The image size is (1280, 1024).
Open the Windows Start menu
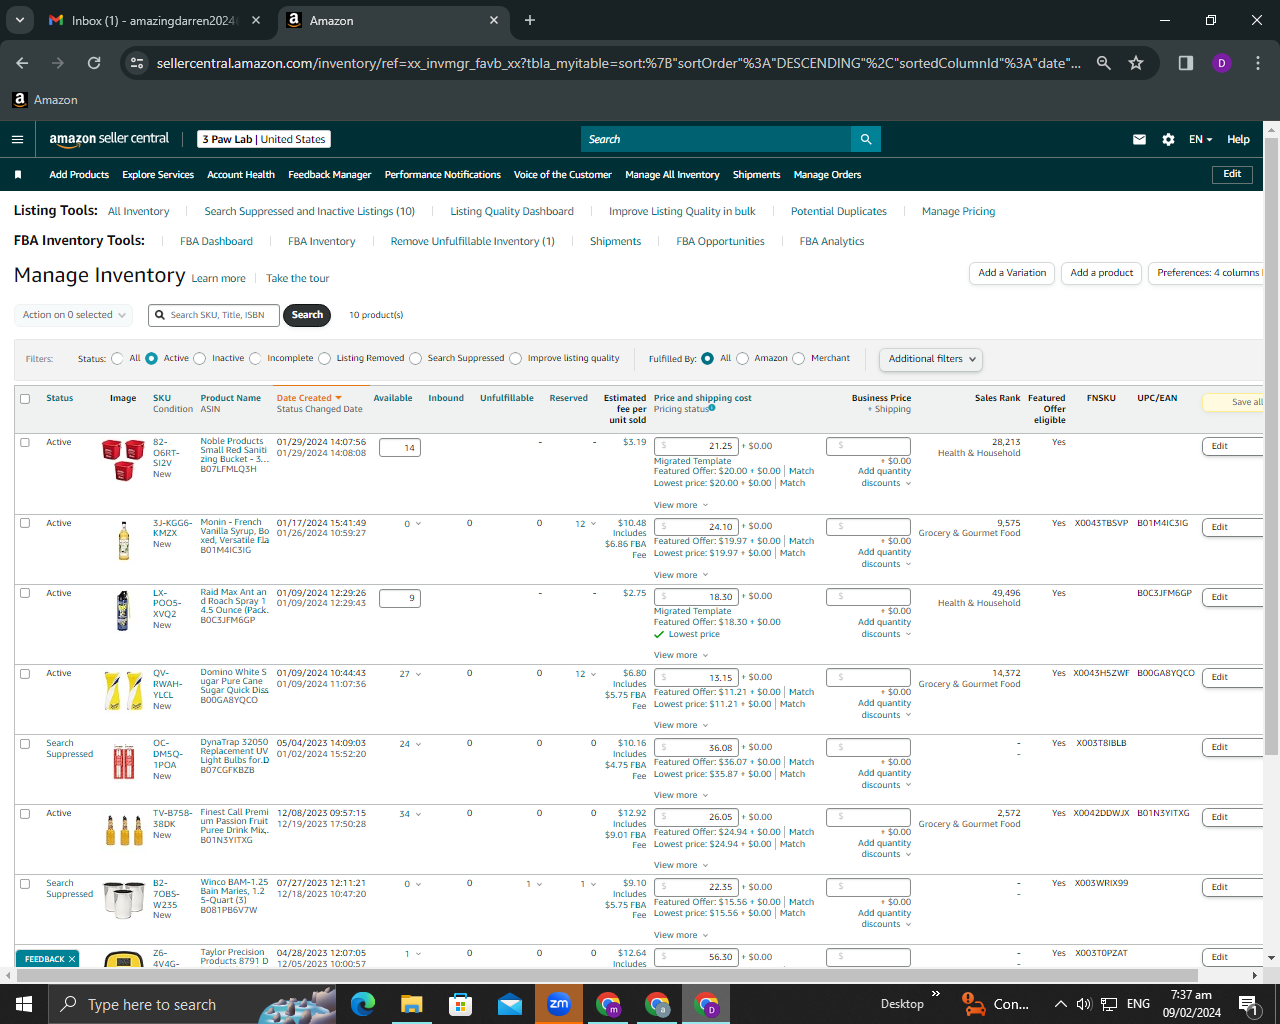click(x=24, y=1004)
